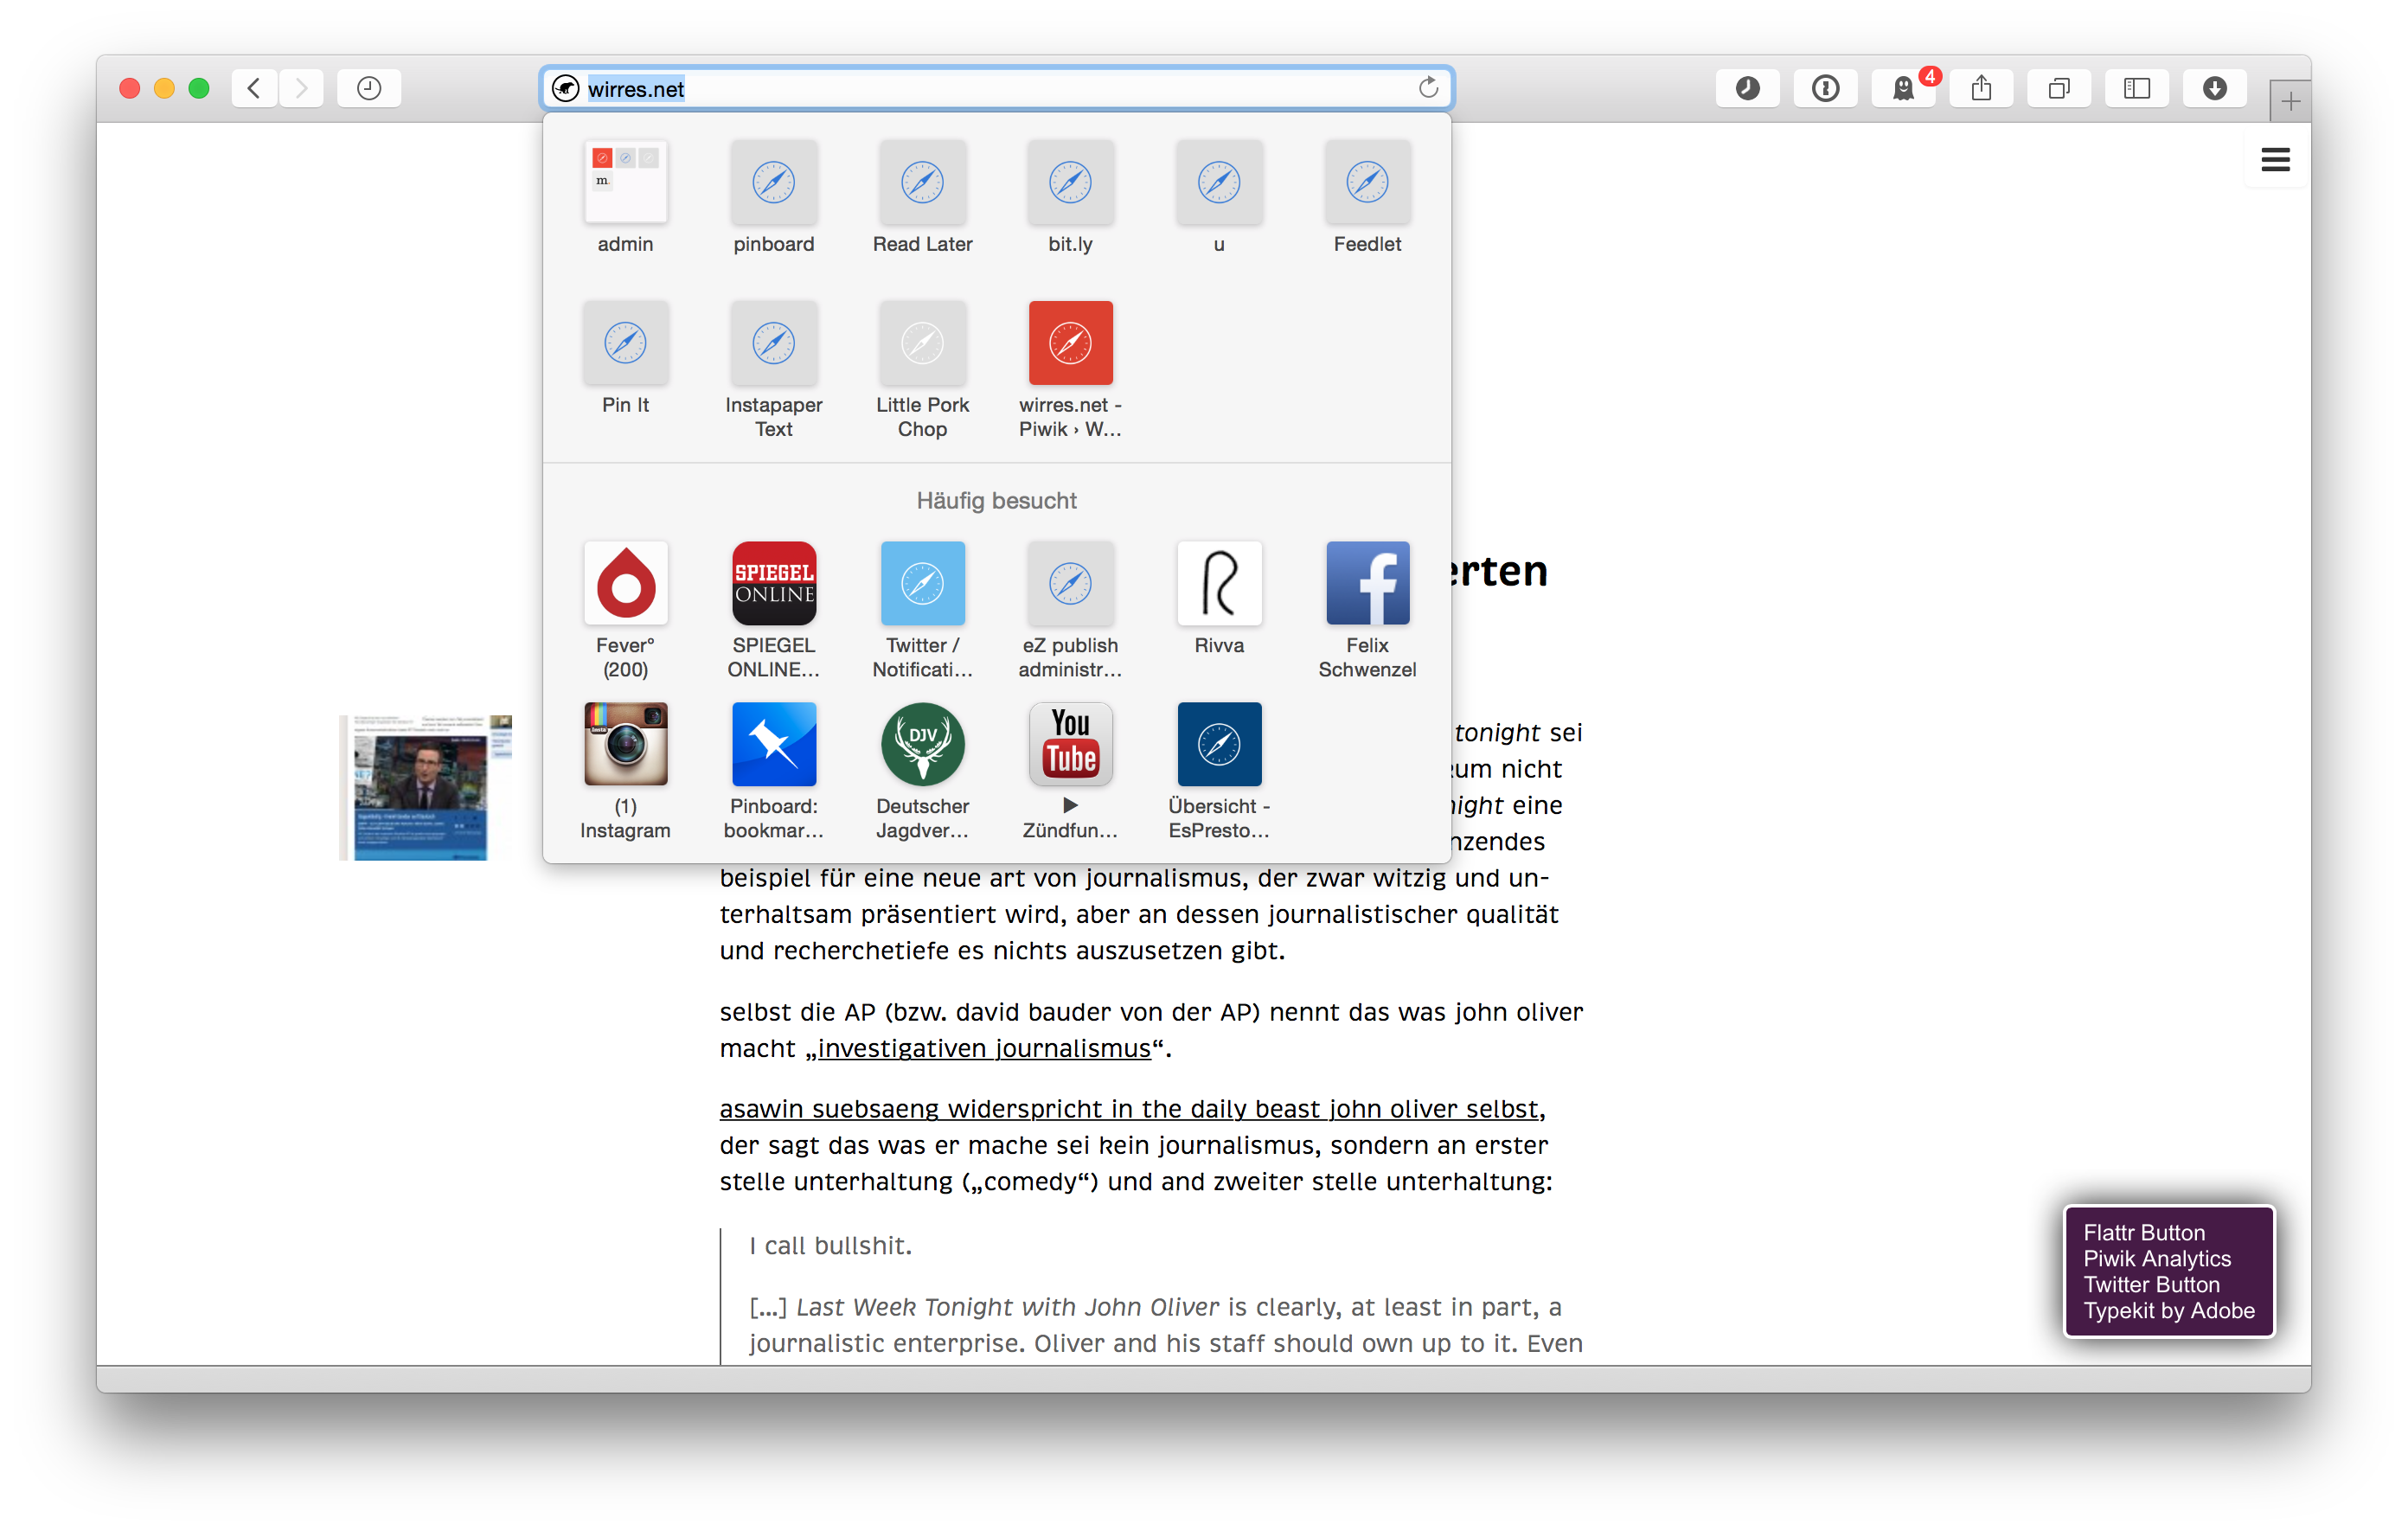Click the Share toolbar button
Viewport: 2408px width, 1531px height.
click(x=1981, y=88)
